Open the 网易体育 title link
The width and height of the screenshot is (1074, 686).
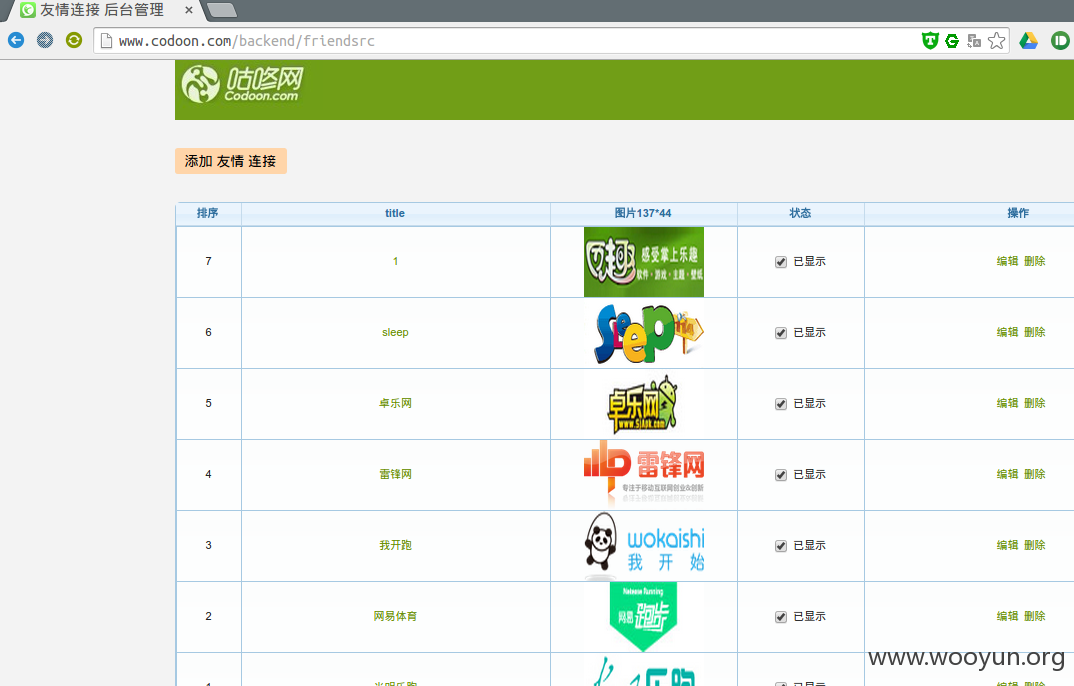point(395,616)
